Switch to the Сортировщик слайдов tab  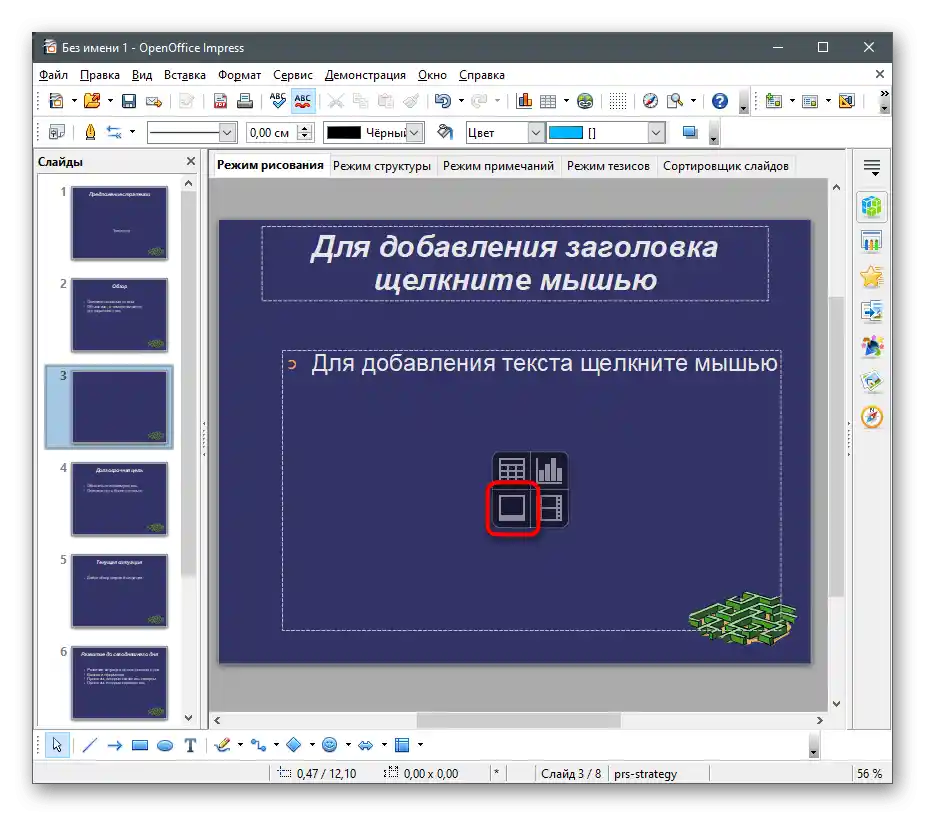click(x=726, y=166)
